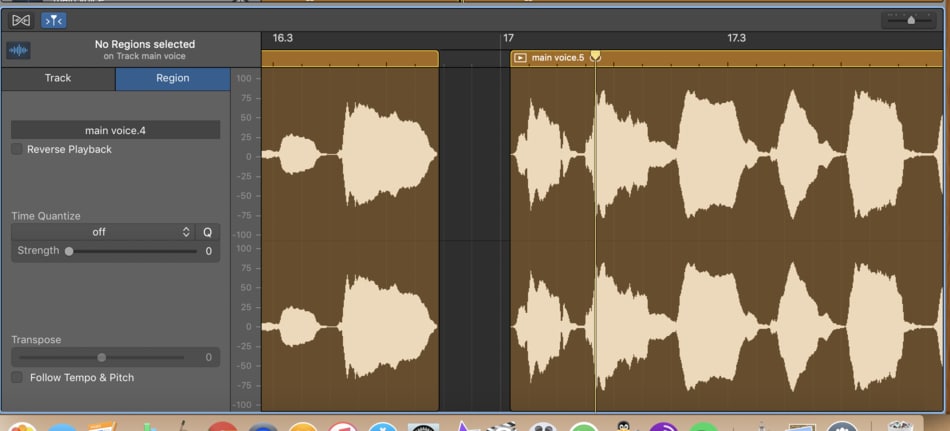Enable the Reverse Playback checkbox
950x431 pixels.
coord(17,149)
